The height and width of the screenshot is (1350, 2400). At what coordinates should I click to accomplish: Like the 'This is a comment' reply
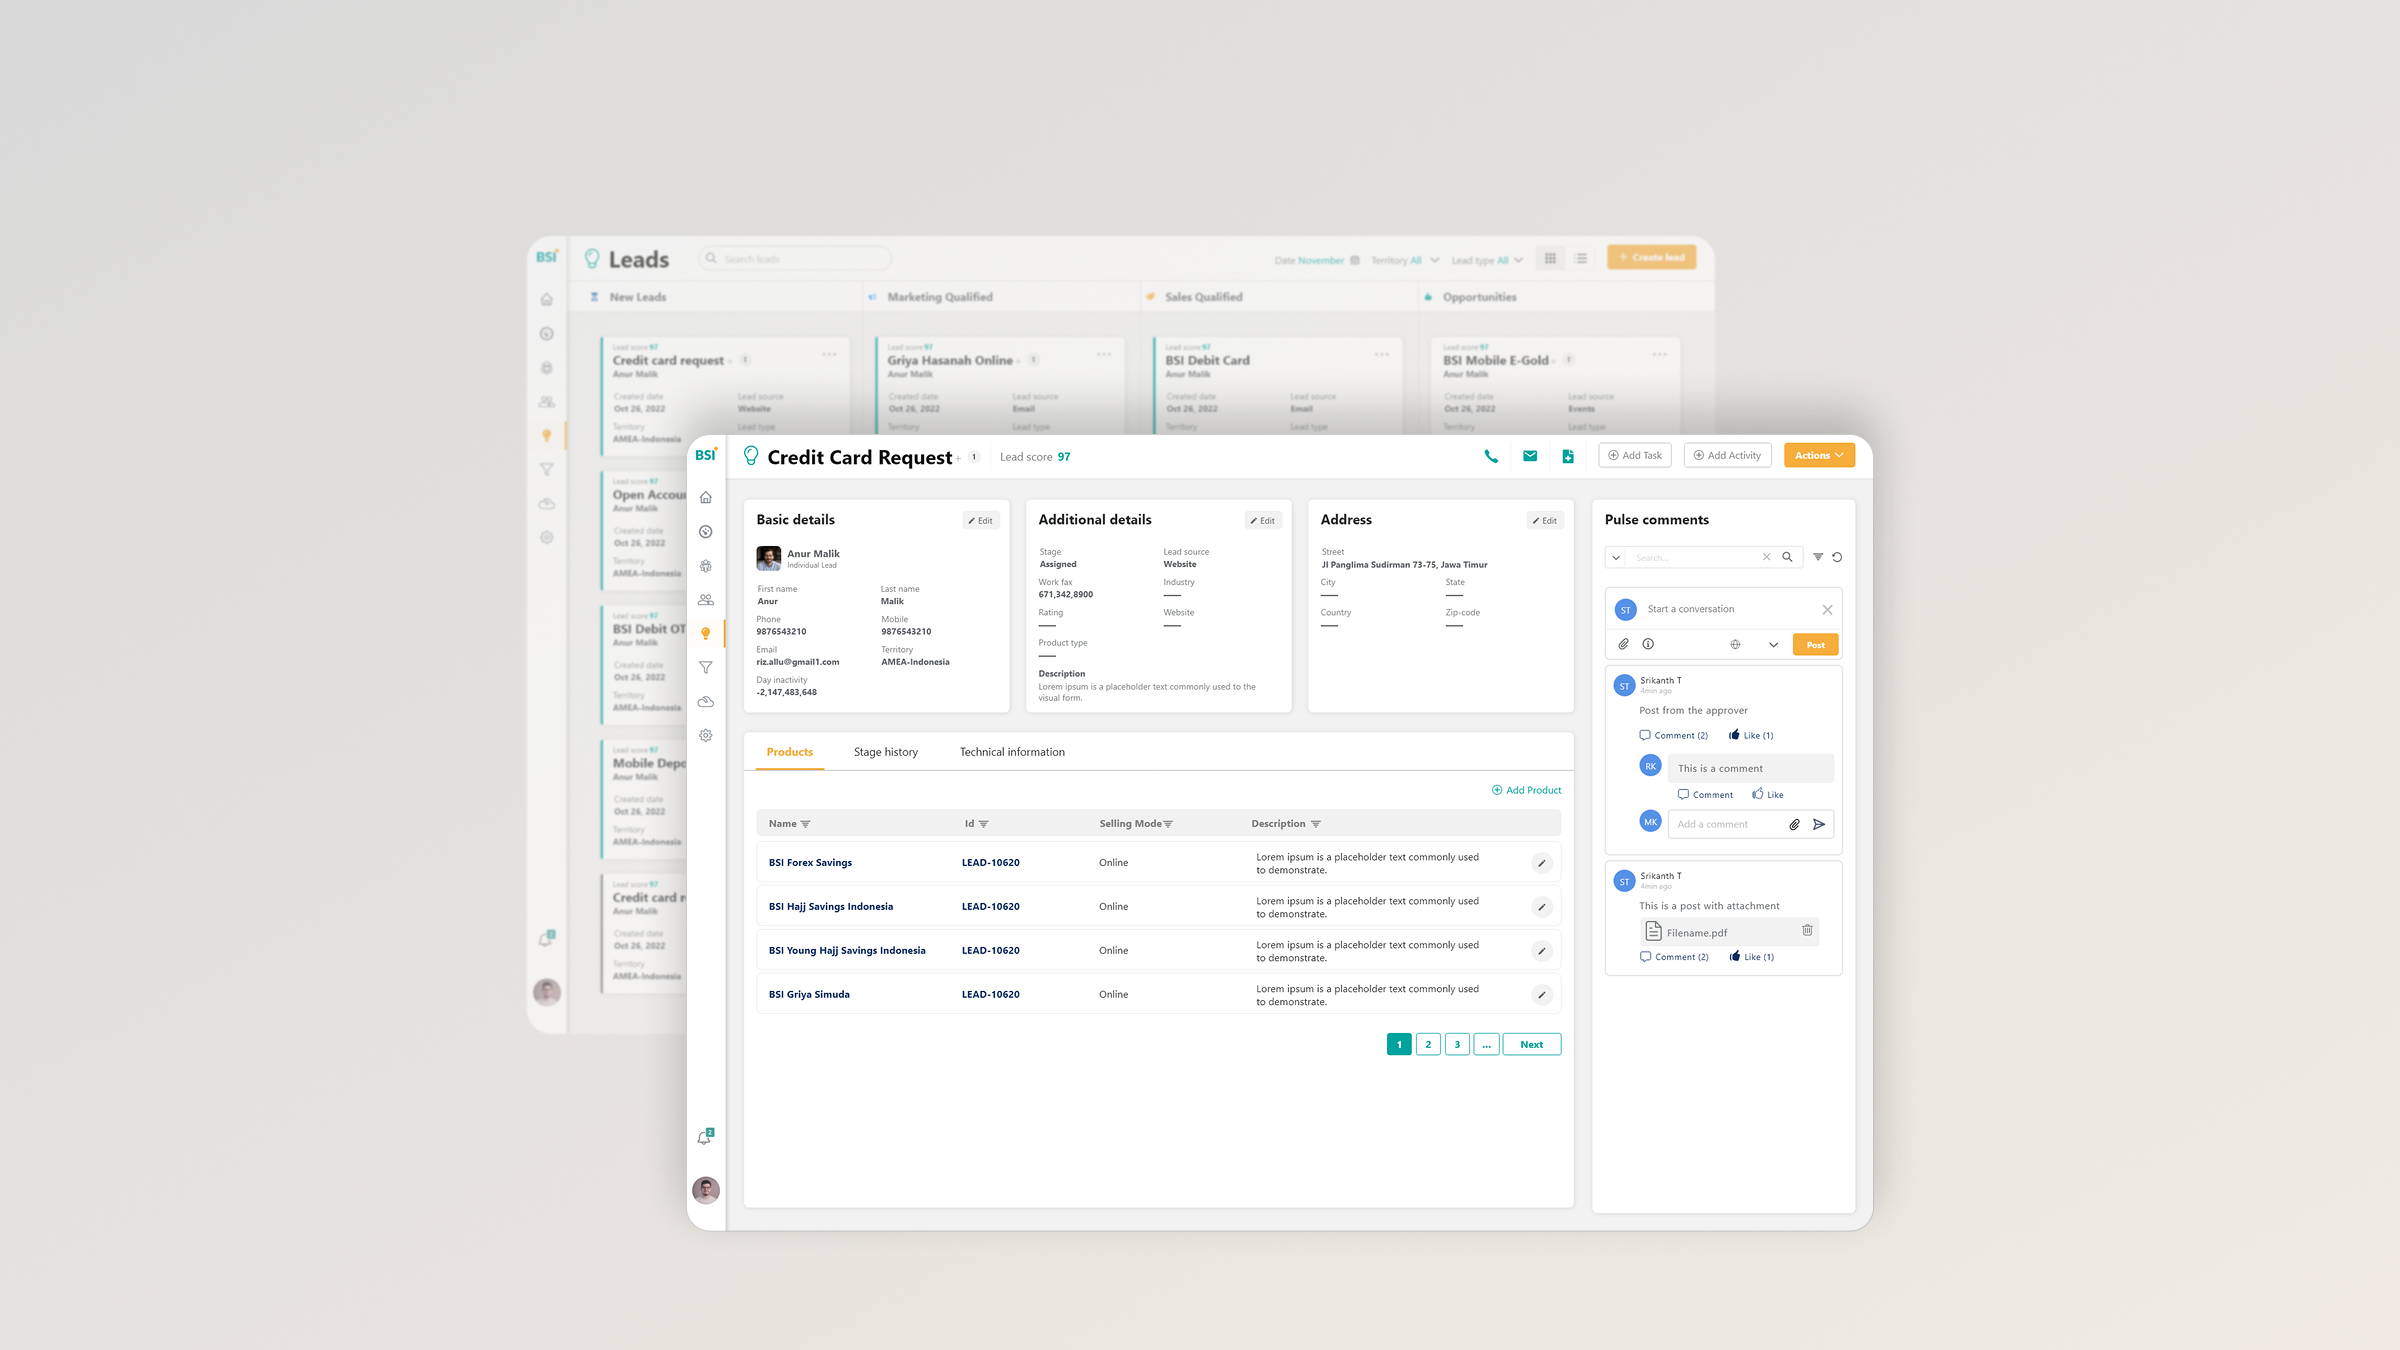coord(1767,794)
